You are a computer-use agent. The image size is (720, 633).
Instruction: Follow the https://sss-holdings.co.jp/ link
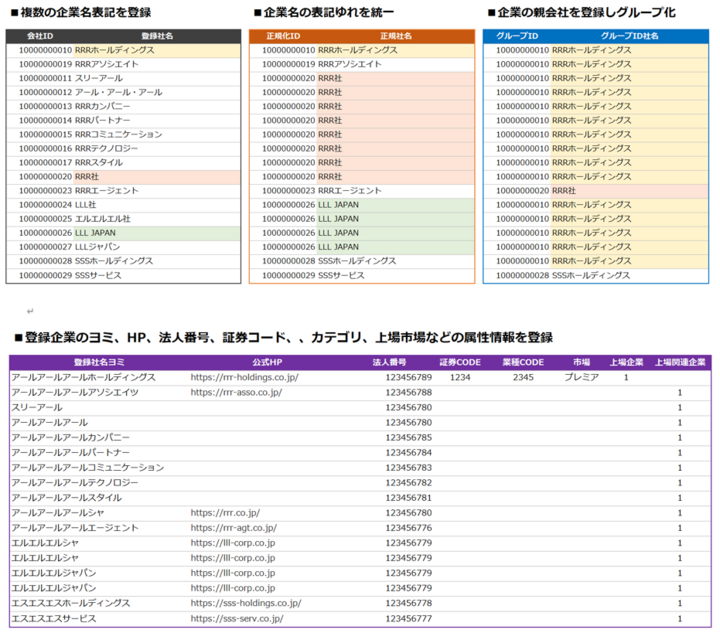click(x=245, y=603)
